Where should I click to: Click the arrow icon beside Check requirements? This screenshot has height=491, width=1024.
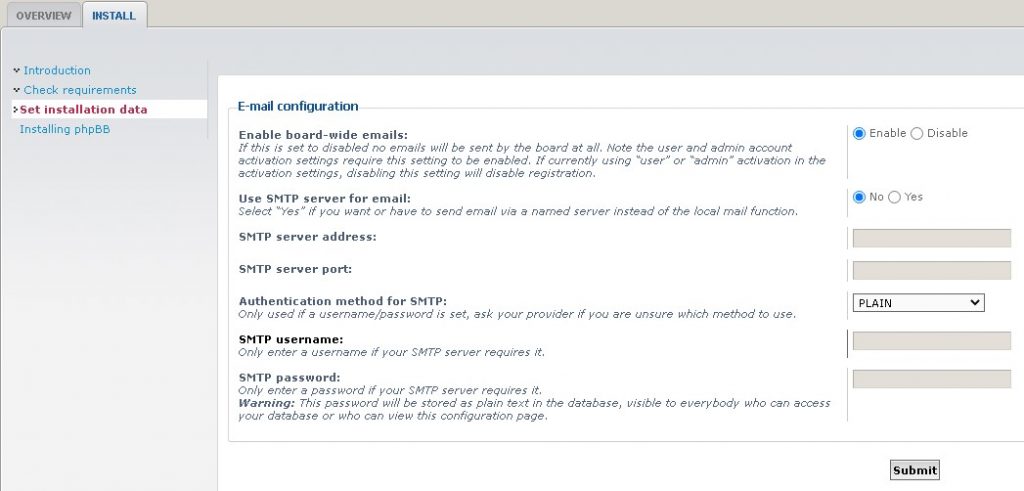(16, 90)
